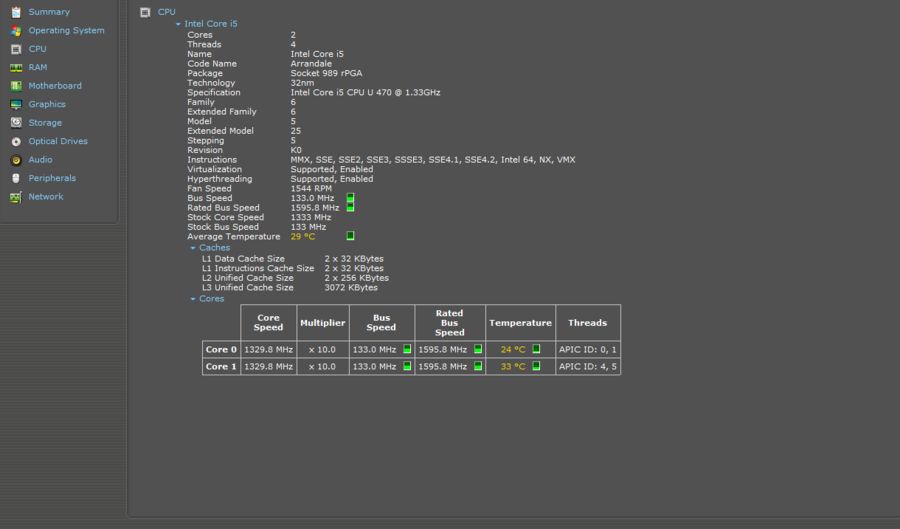
Task: Open Peripherals label in sidebar
Action: [52, 178]
